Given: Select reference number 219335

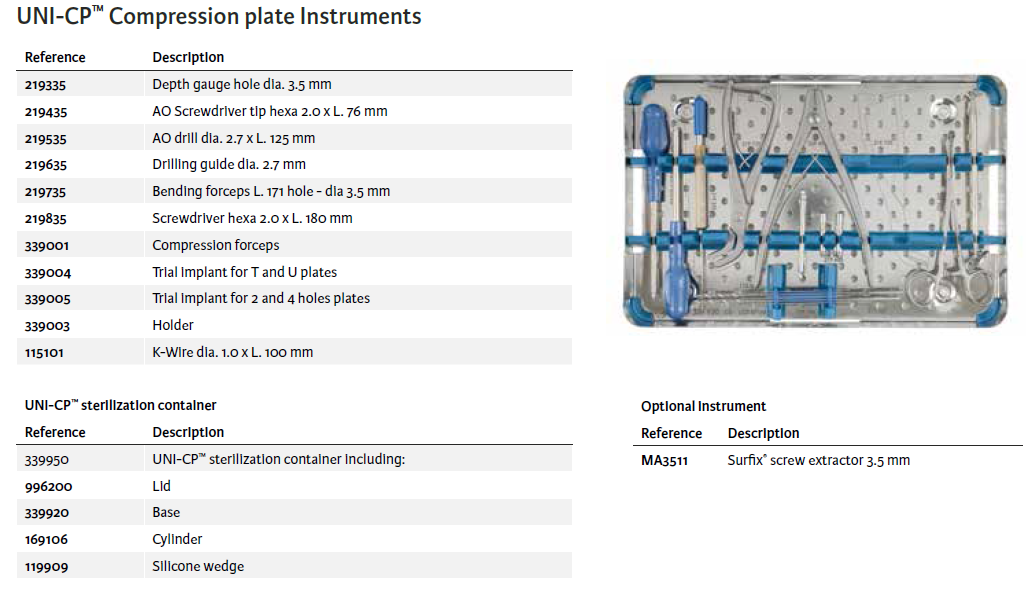Looking at the screenshot, I should coord(46,85).
